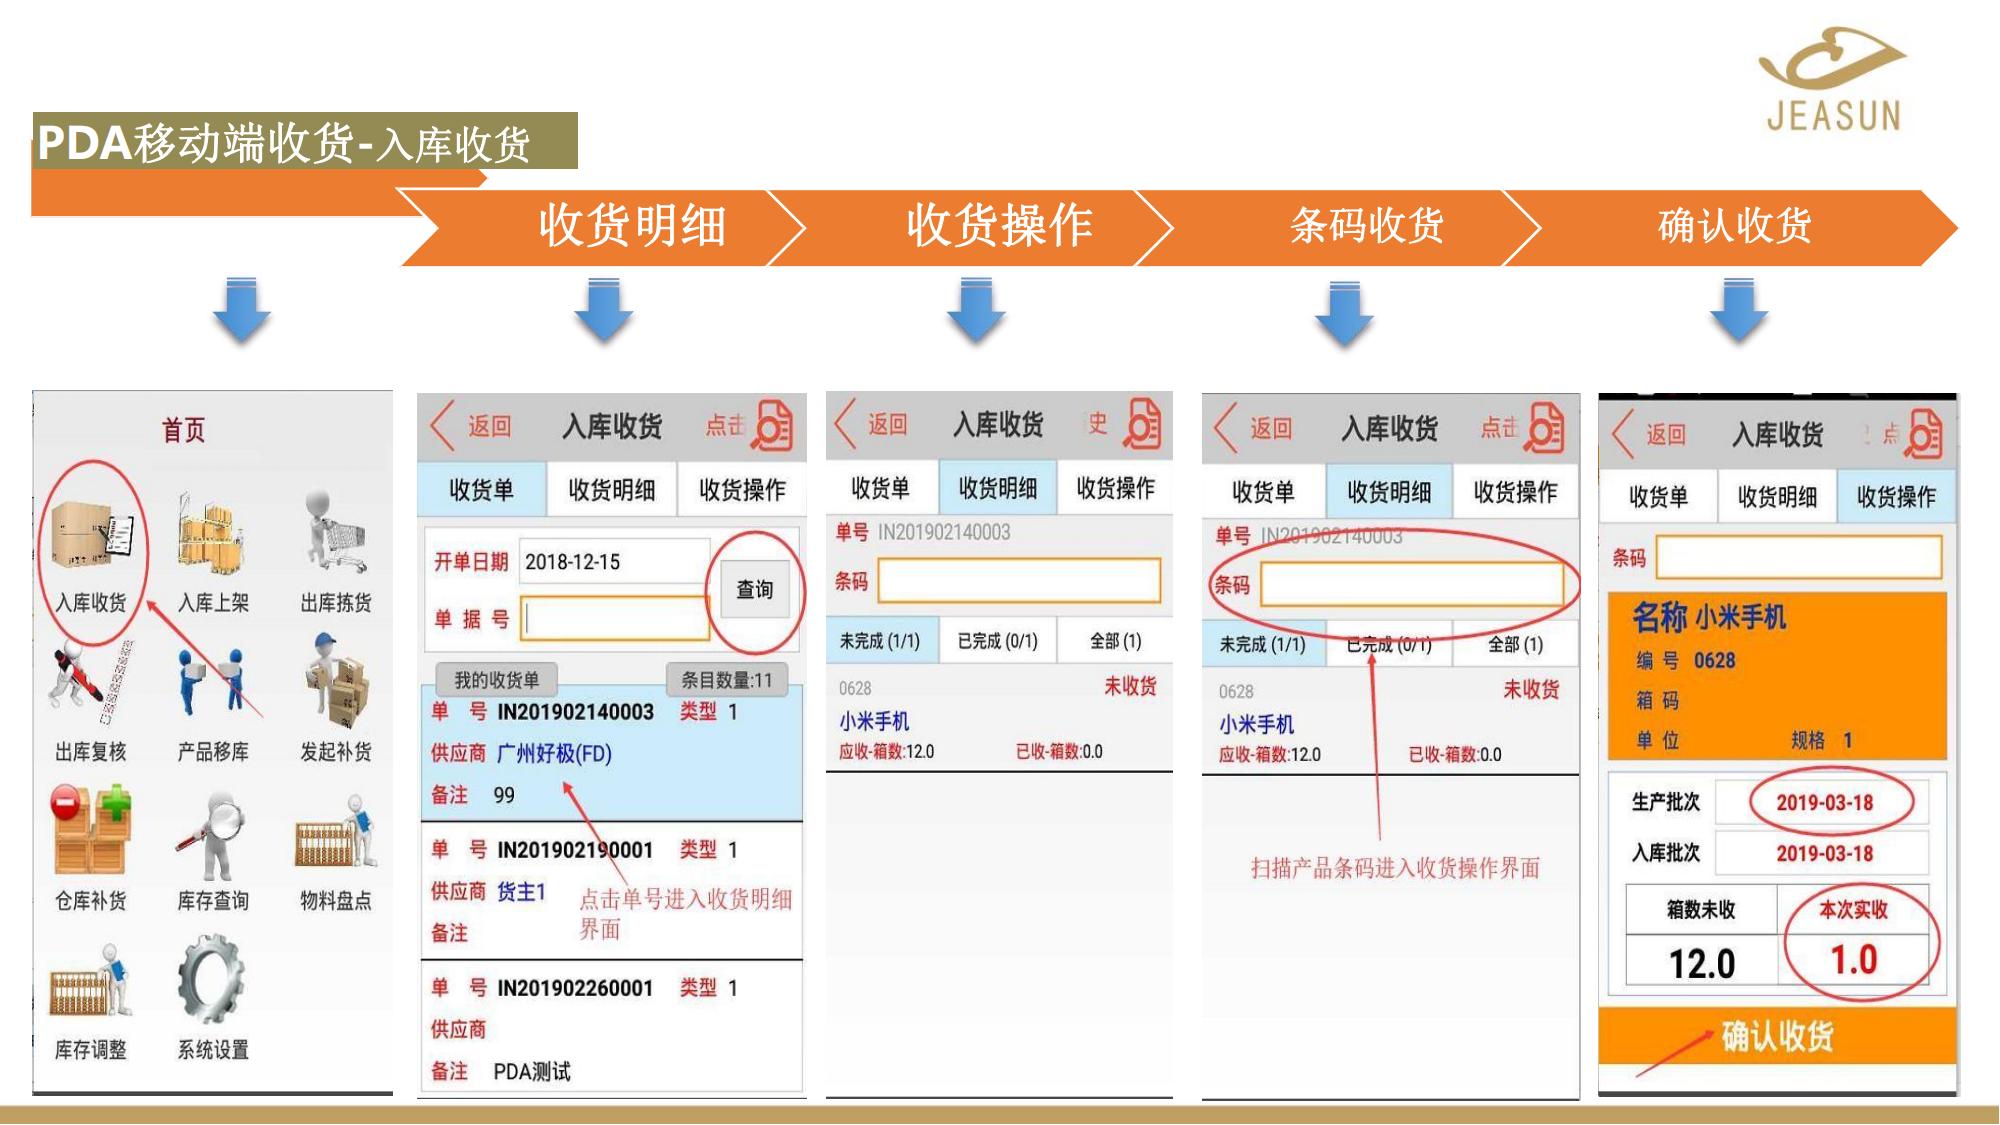
Task: Open 系统设置 gear icon
Action: [x=212, y=980]
